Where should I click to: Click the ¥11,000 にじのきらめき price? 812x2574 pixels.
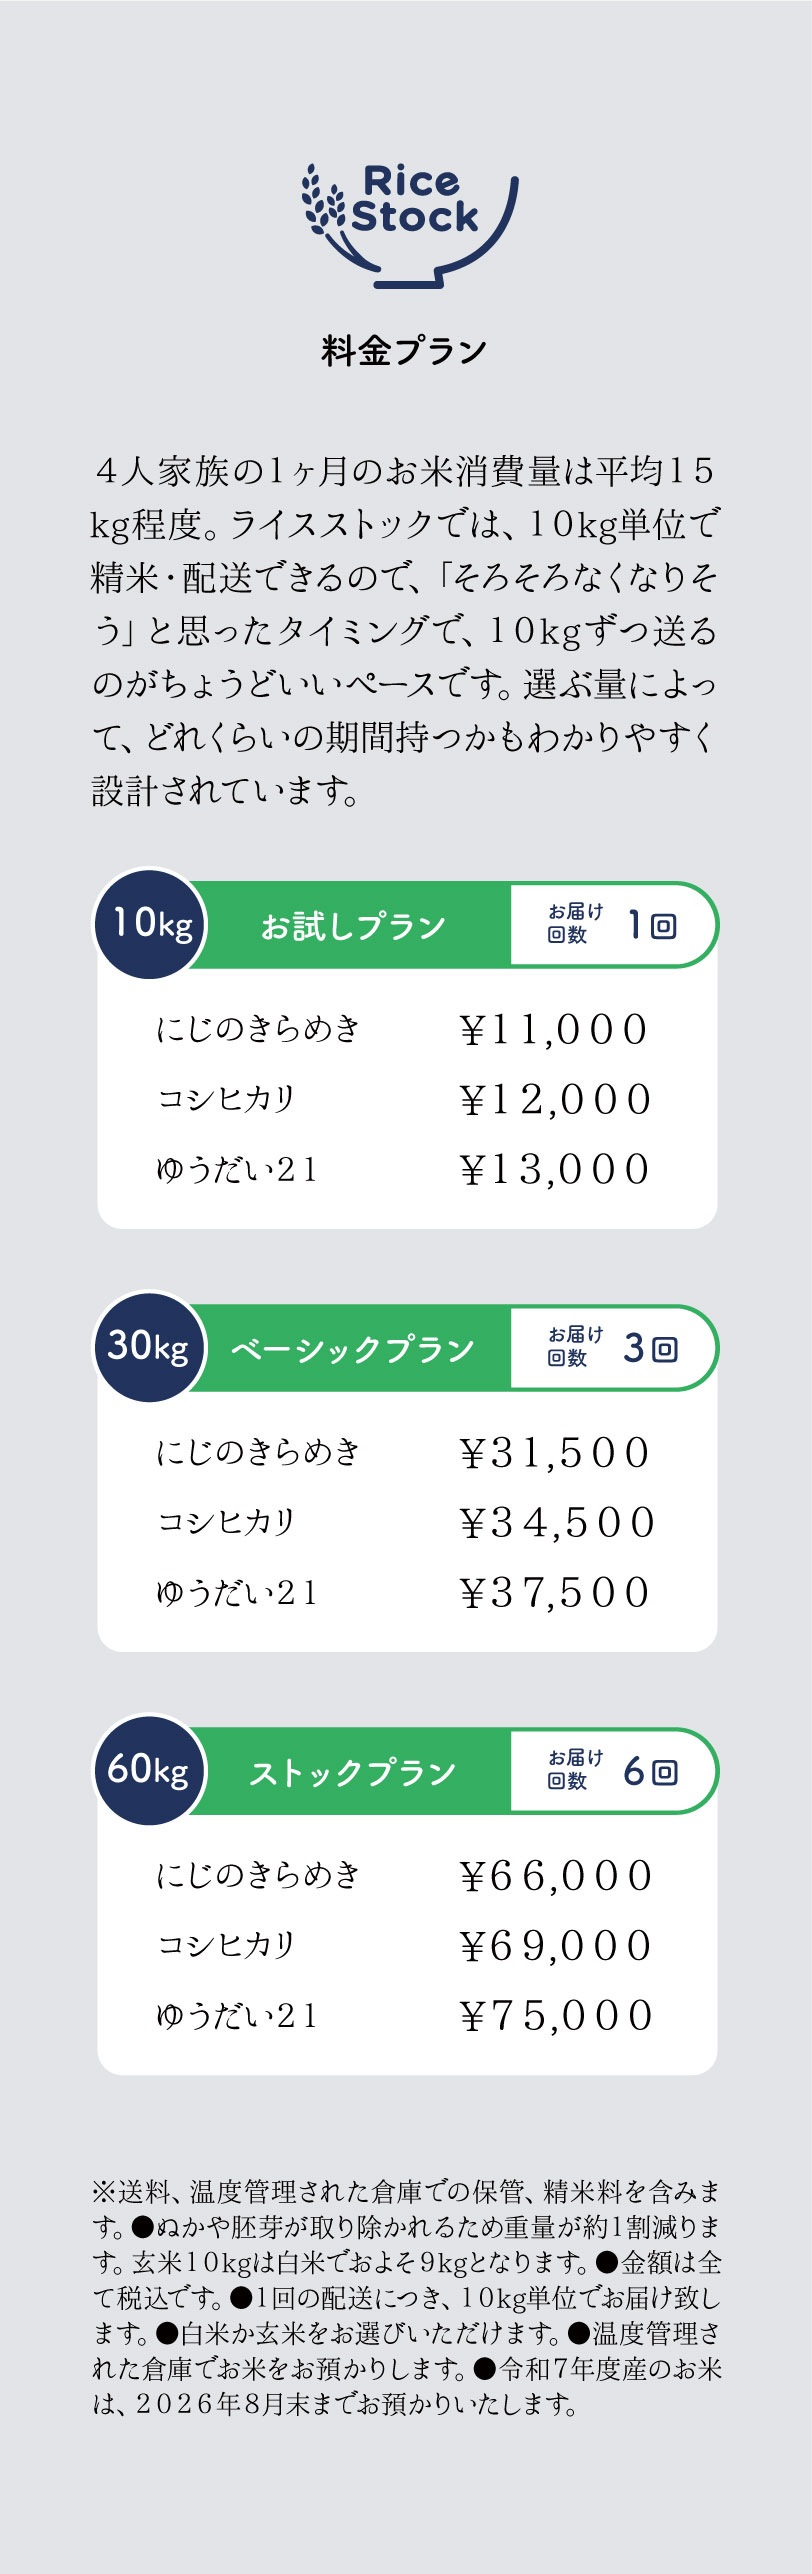point(553,1029)
